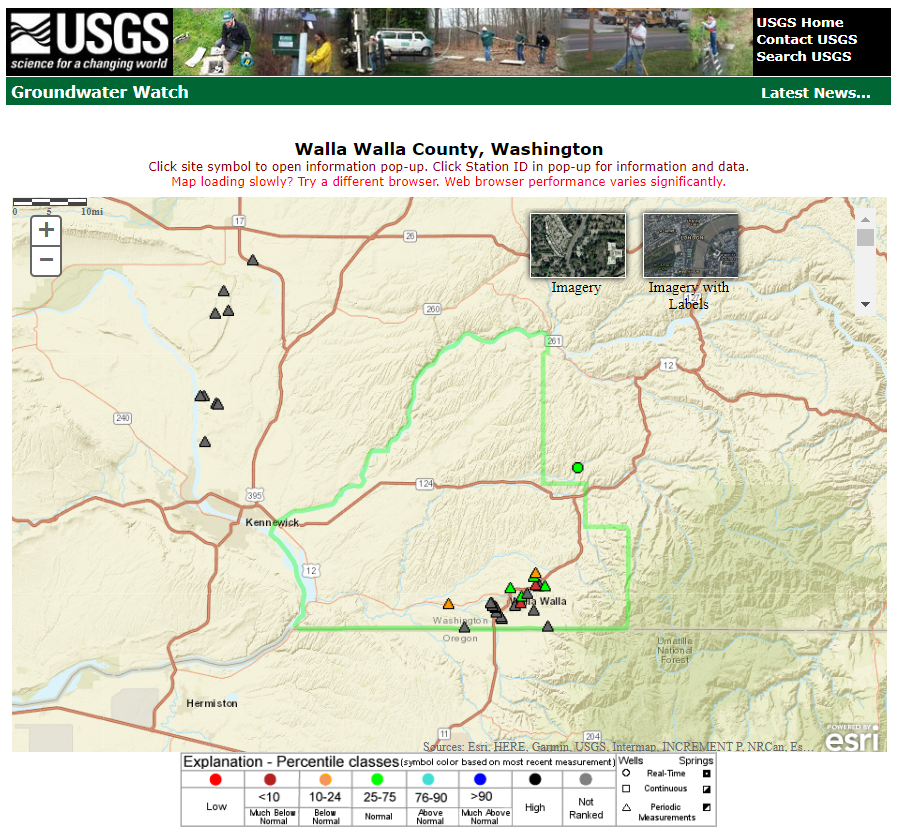The width and height of the screenshot is (898, 840).
Task: Go to Groundwater Watch home link
Action: coord(100,92)
